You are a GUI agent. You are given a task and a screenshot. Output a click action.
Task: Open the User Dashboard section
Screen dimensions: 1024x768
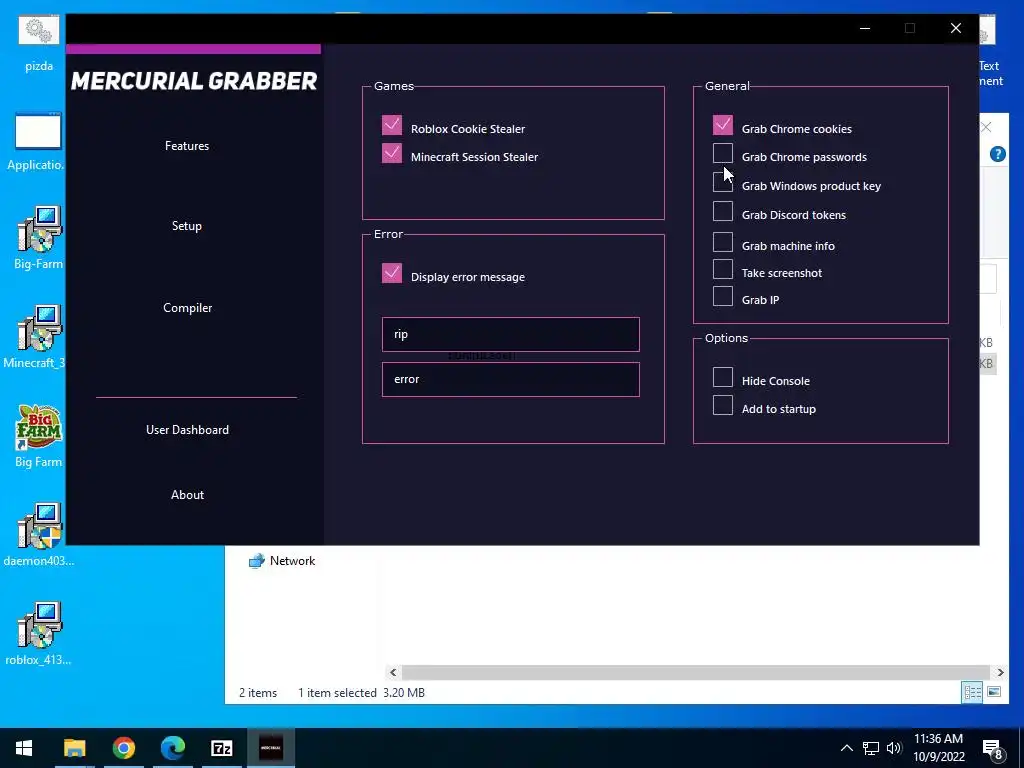187,430
